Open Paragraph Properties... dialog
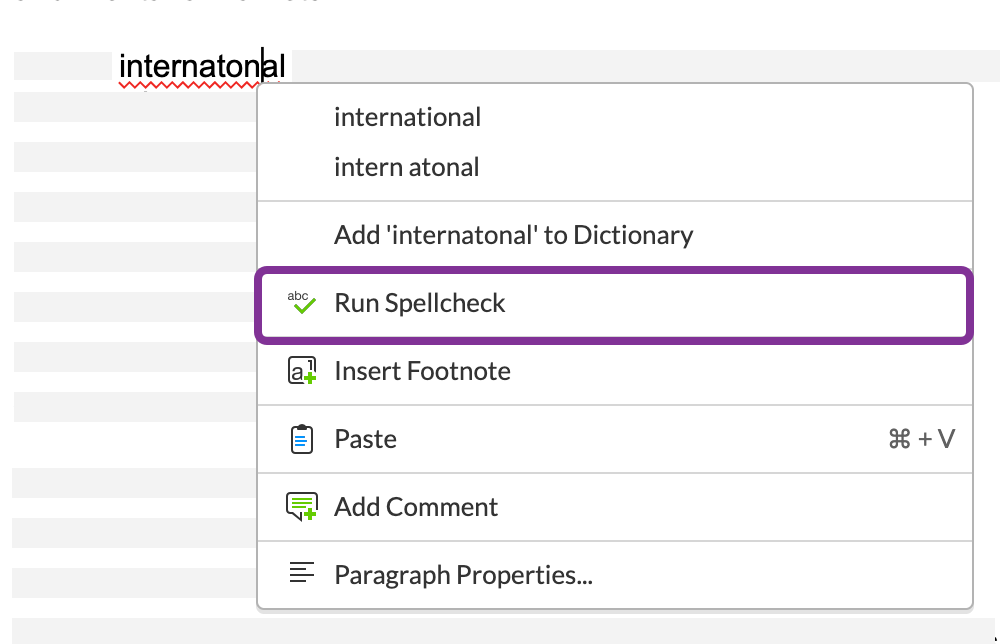 point(615,575)
